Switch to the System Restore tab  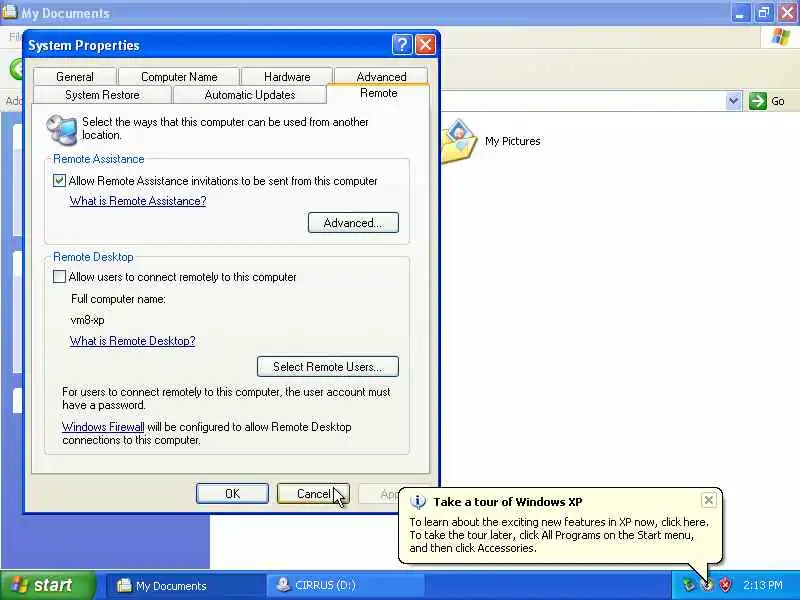click(x=102, y=95)
